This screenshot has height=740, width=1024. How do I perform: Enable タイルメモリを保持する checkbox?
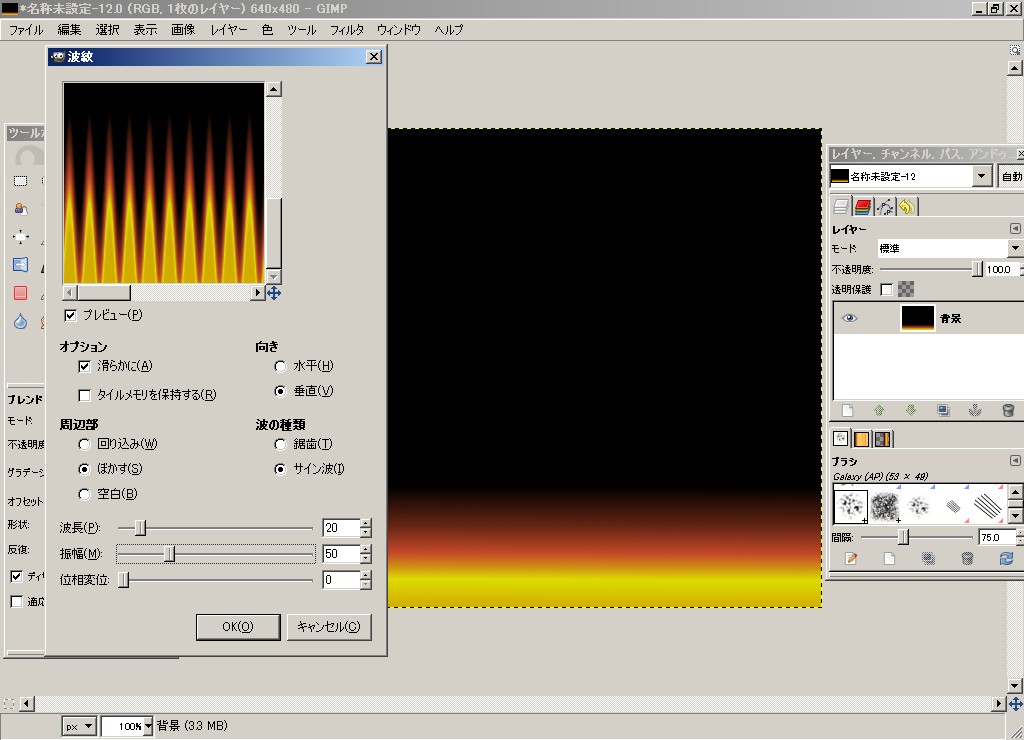coord(85,395)
